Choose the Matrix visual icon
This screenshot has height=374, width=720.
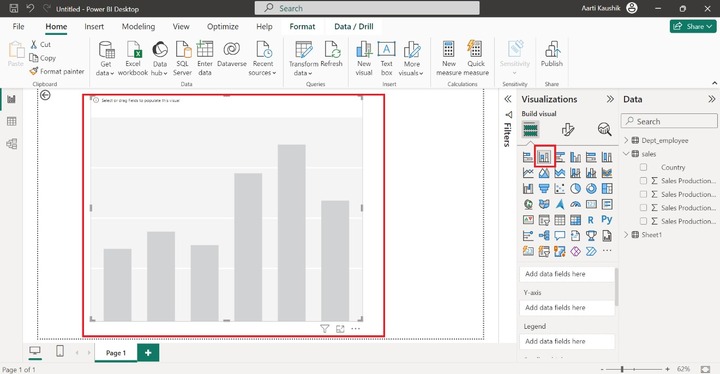(x=575, y=220)
